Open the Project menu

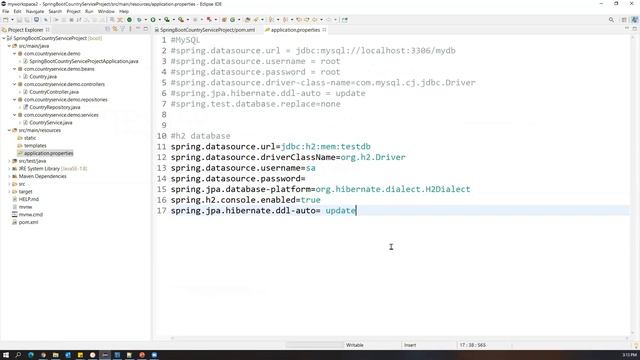(x=73, y=11)
